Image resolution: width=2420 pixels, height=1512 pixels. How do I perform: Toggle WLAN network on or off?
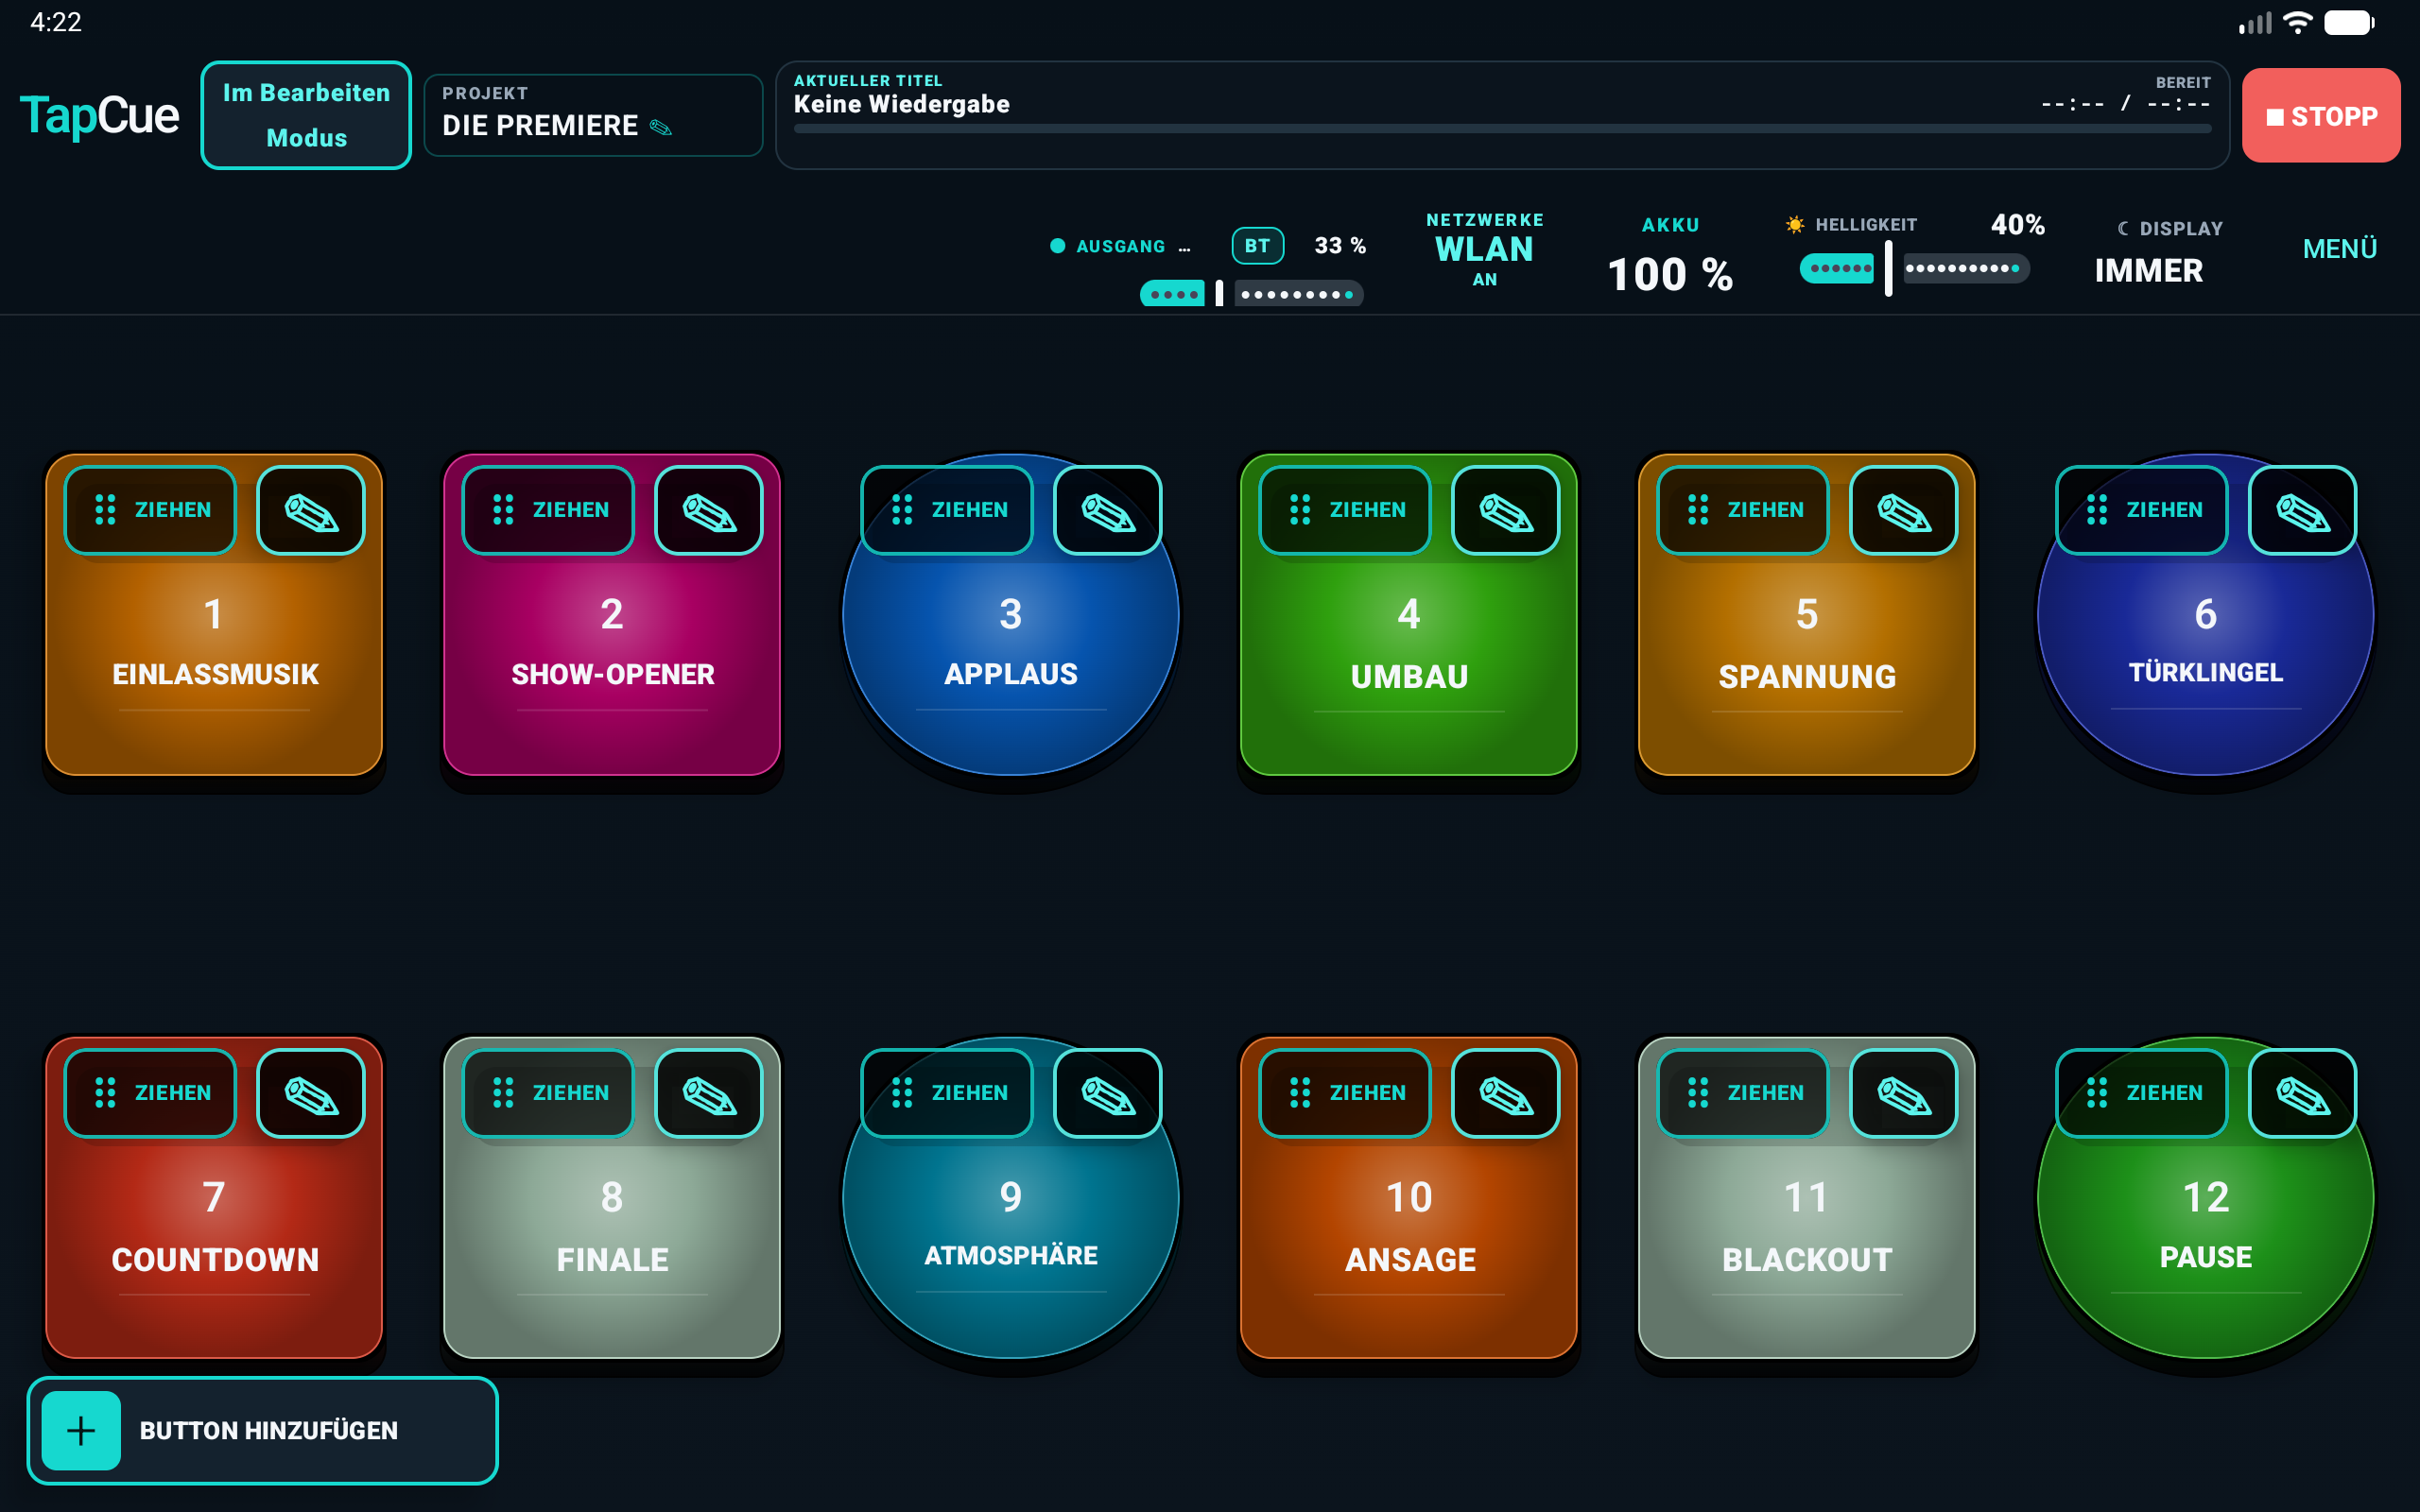[1485, 250]
